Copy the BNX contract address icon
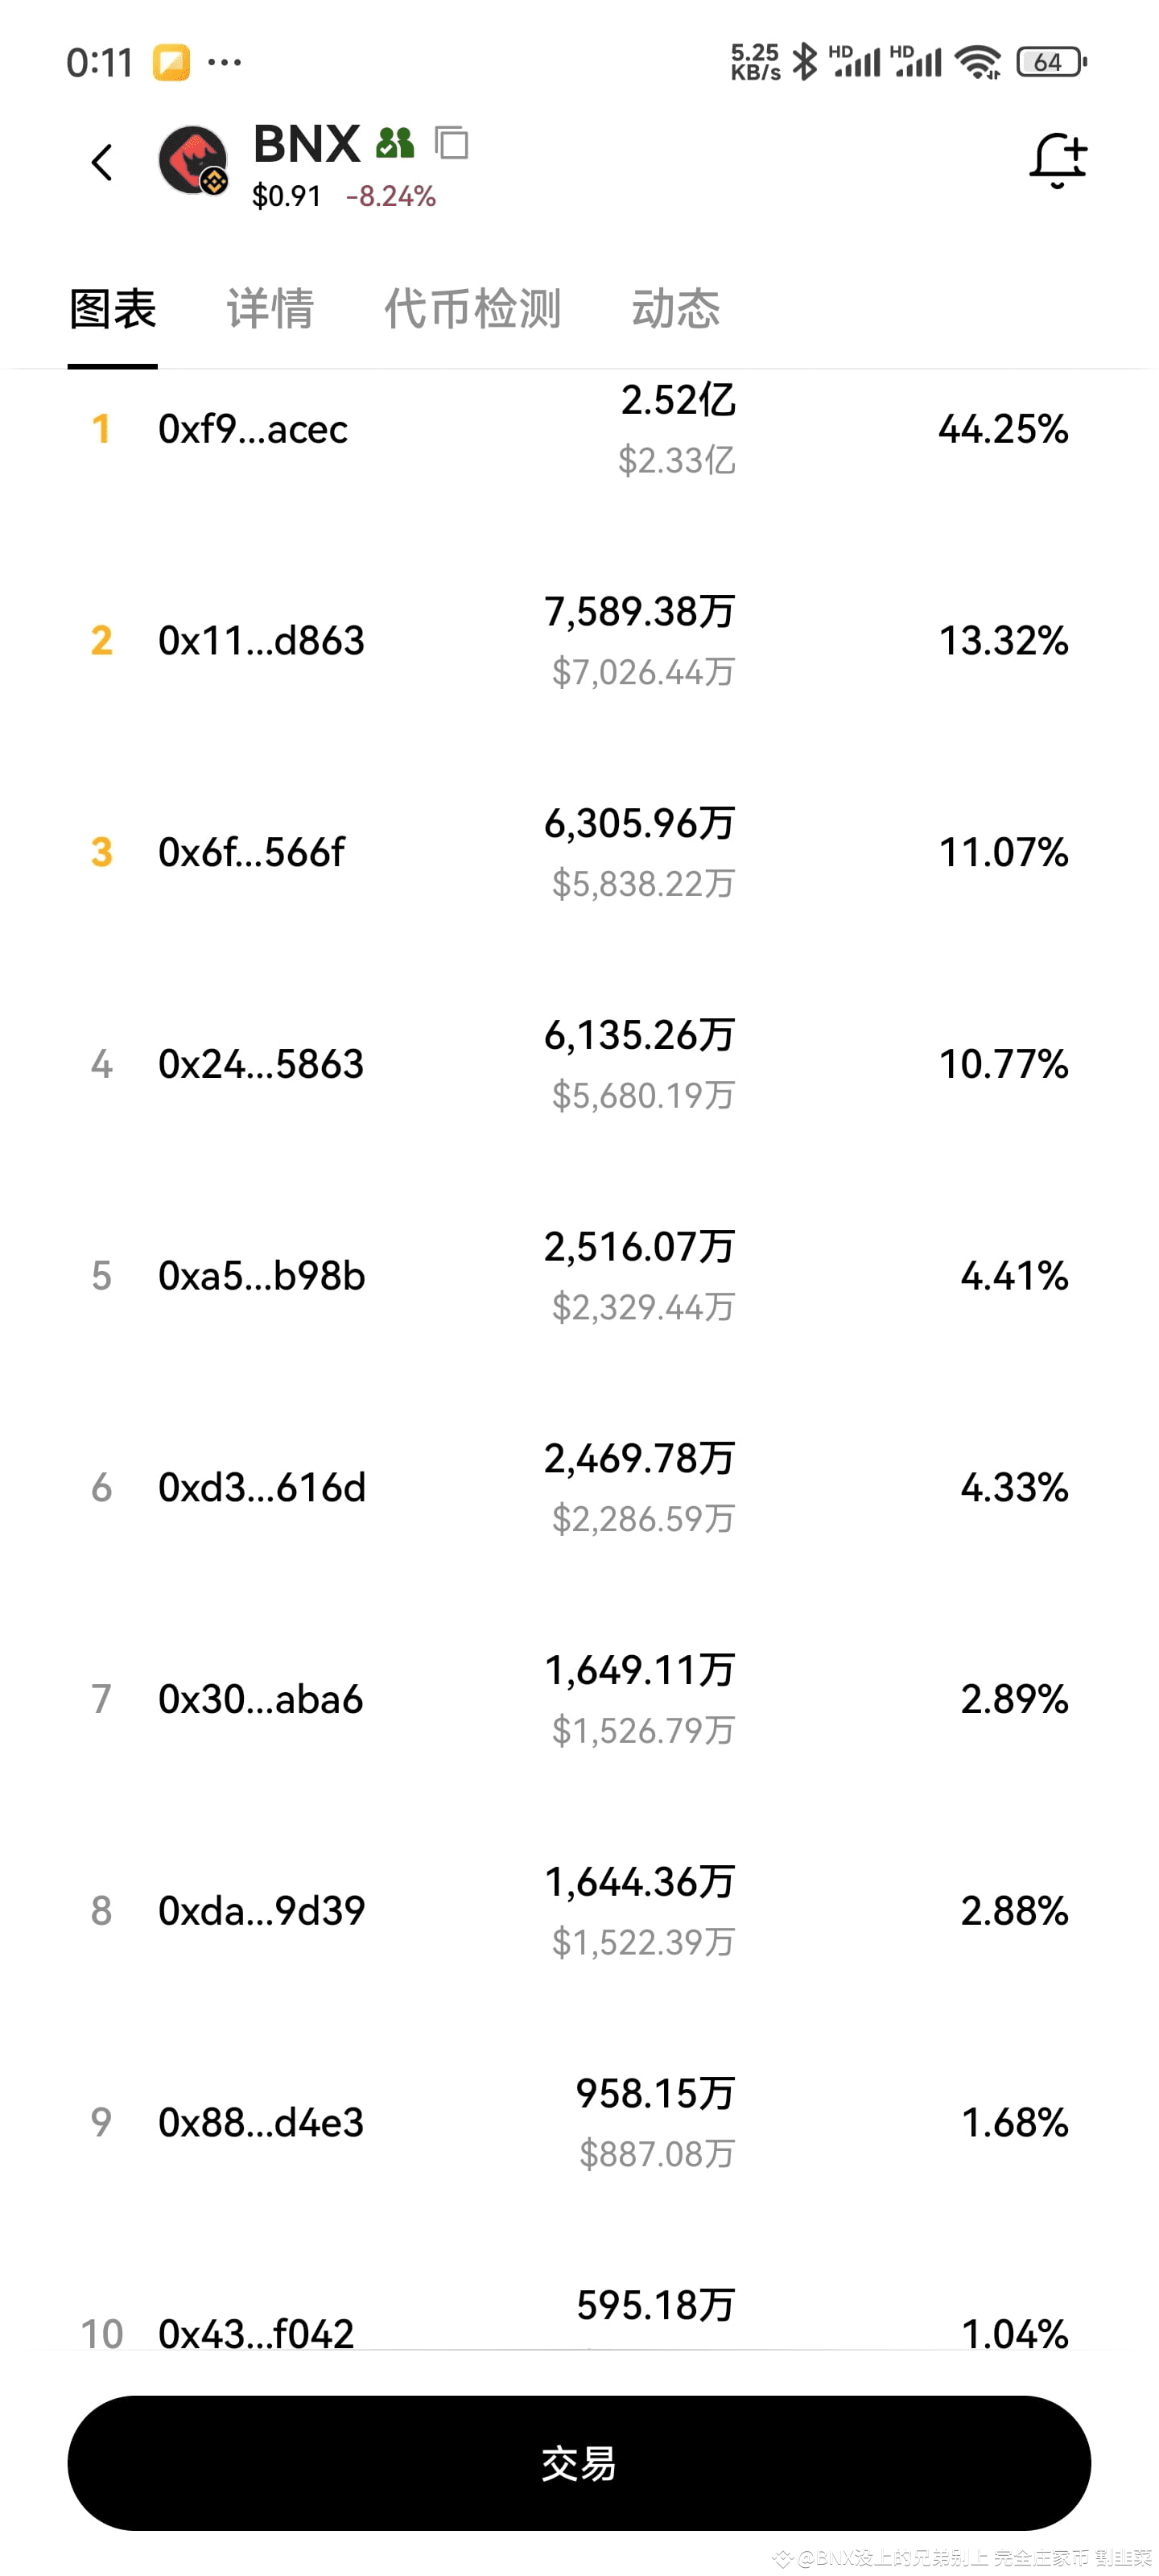 pyautogui.click(x=452, y=143)
